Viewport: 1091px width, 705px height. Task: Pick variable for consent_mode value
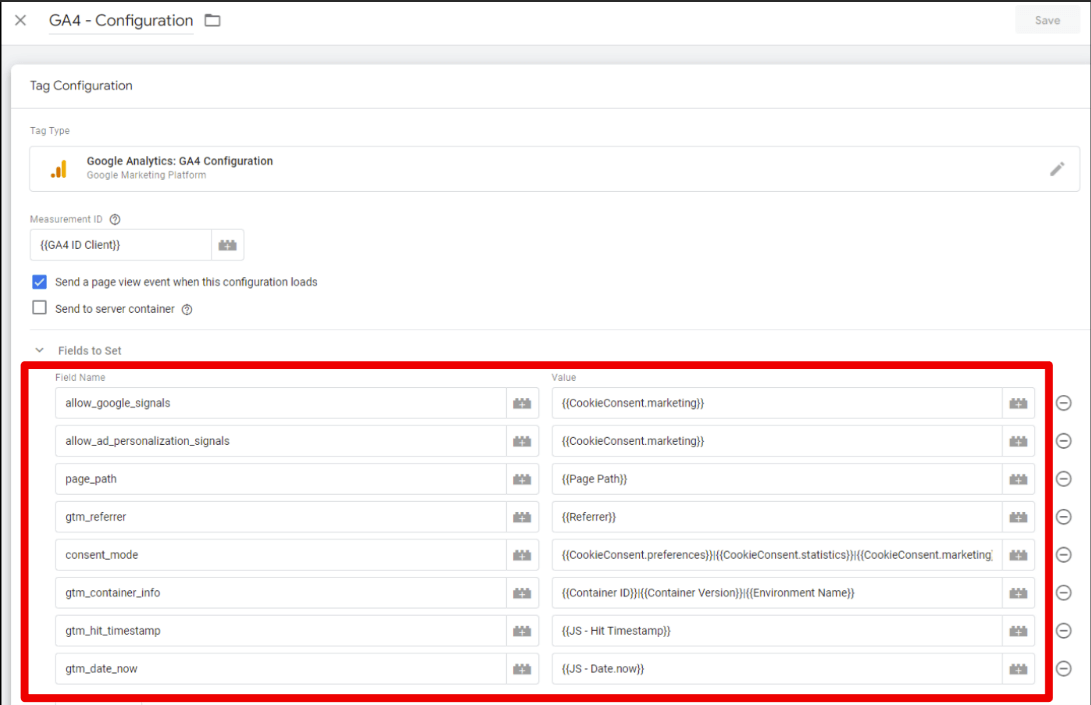pyautogui.click(x=1018, y=555)
